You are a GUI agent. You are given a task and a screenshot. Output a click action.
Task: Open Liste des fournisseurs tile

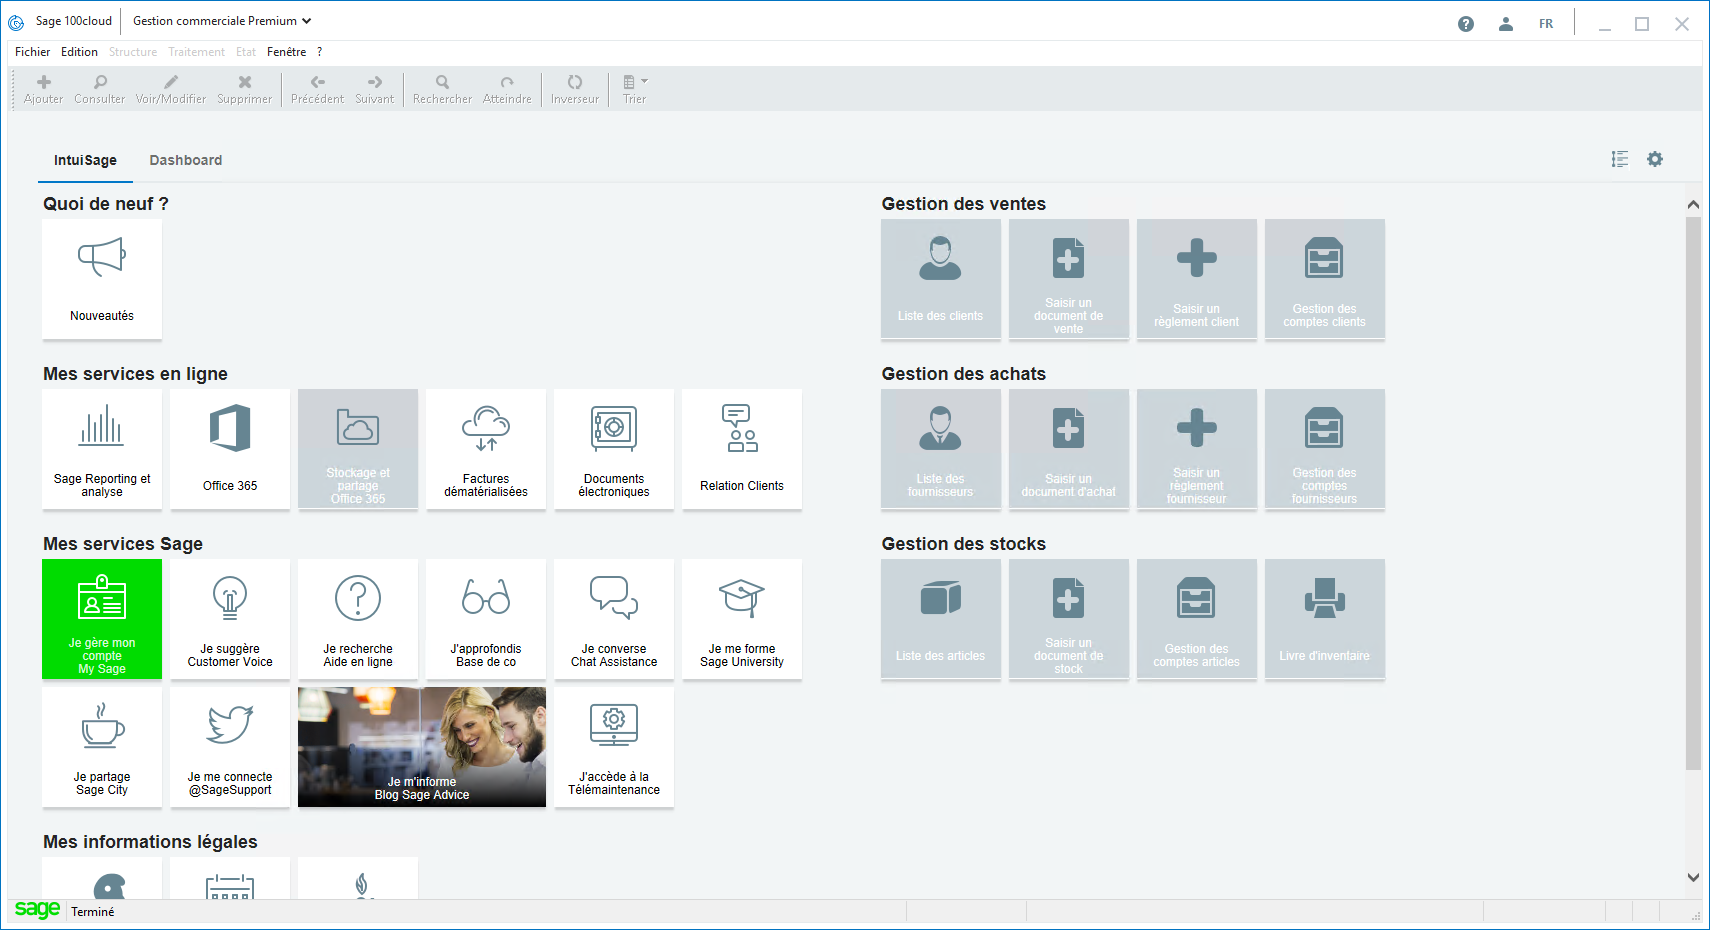point(941,449)
